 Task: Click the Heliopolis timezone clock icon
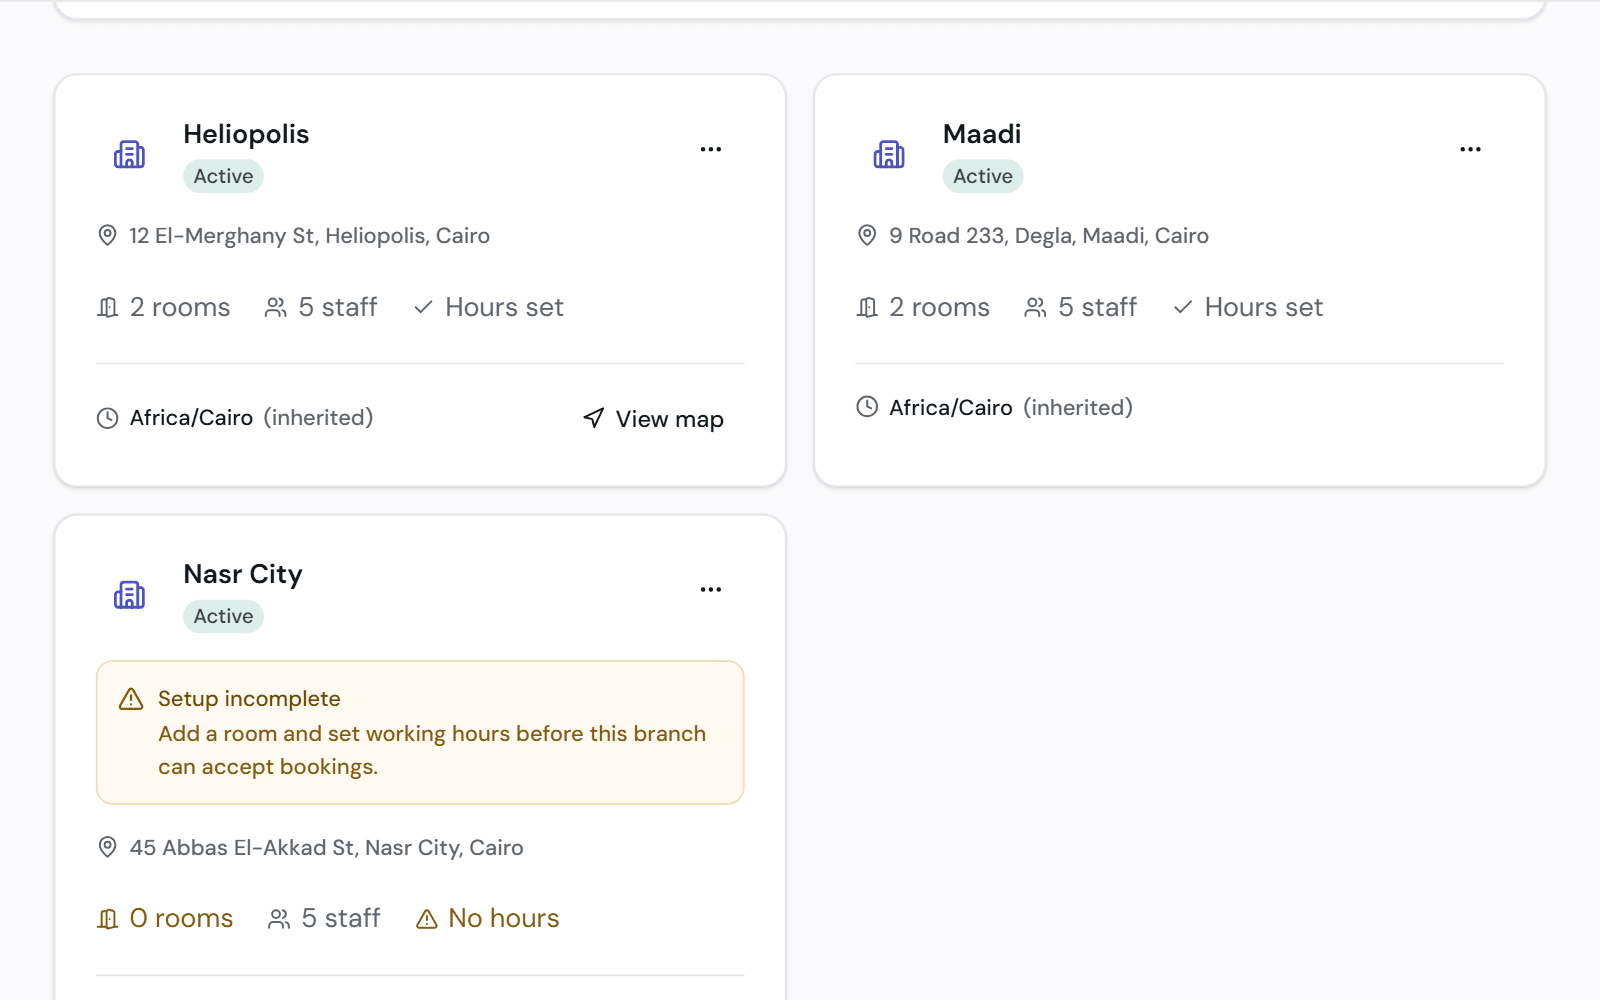point(107,418)
